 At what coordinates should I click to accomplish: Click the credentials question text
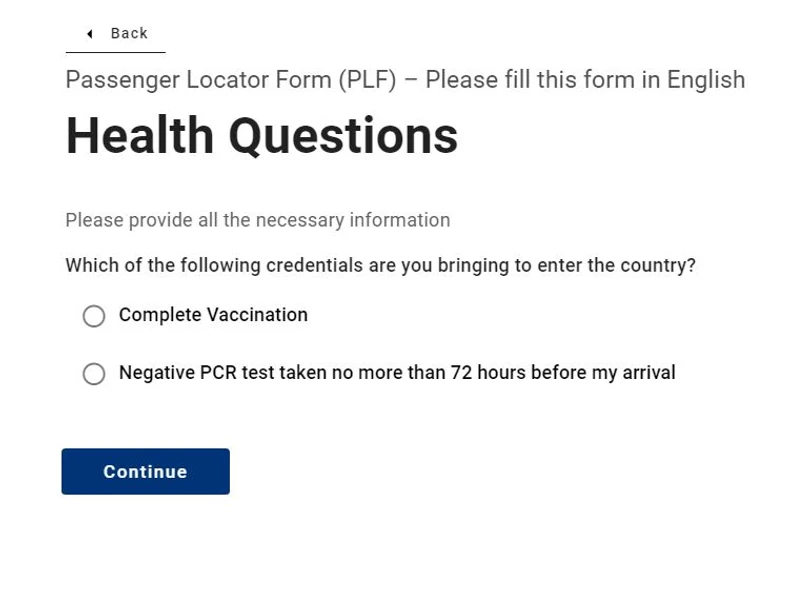coord(380,266)
